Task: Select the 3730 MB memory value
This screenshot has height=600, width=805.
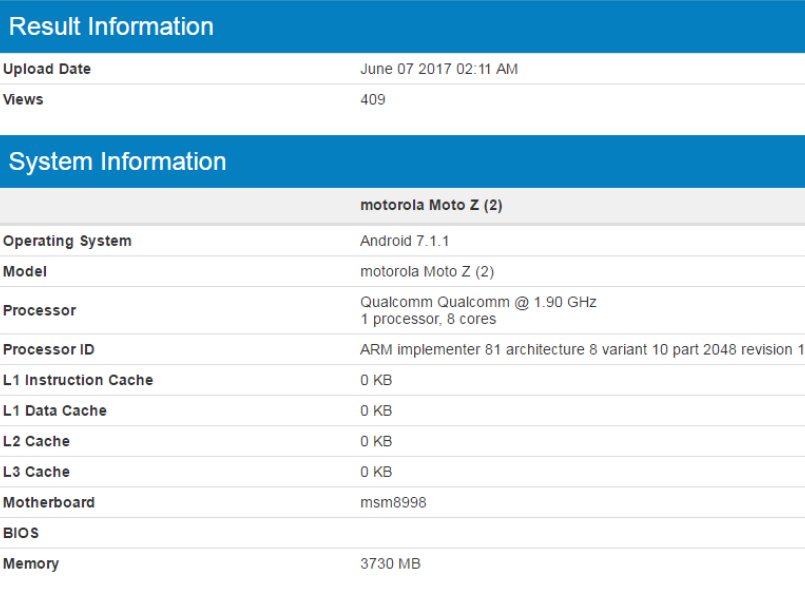Action: pos(390,564)
